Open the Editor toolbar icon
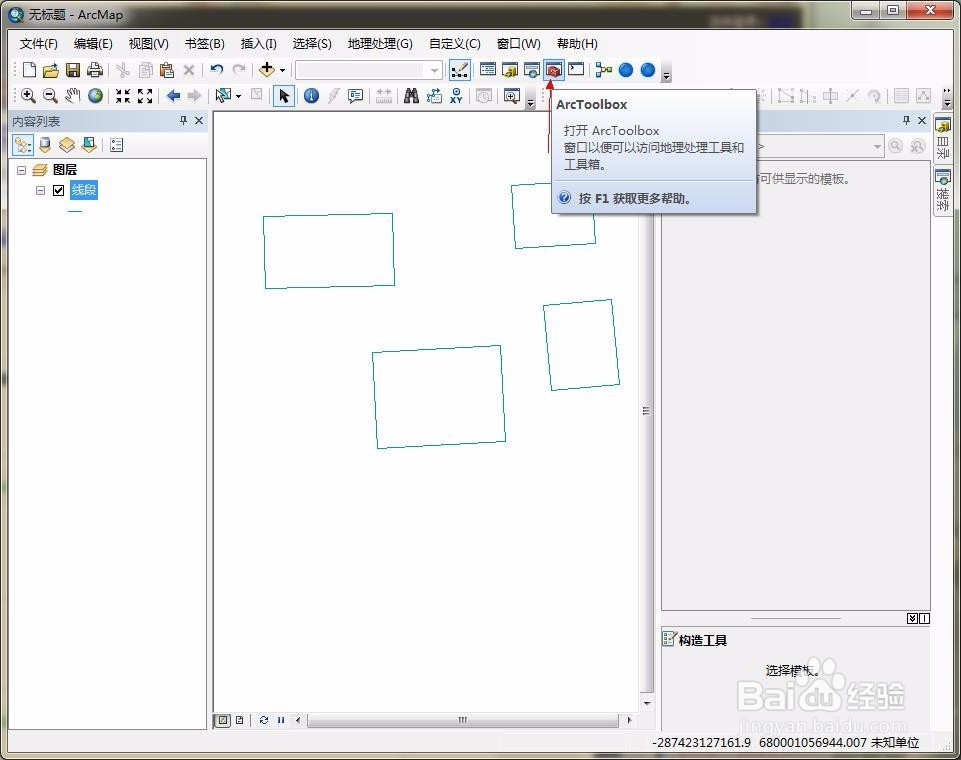Image resolution: width=961 pixels, height=760 pixels. click(x=460, y=70)
